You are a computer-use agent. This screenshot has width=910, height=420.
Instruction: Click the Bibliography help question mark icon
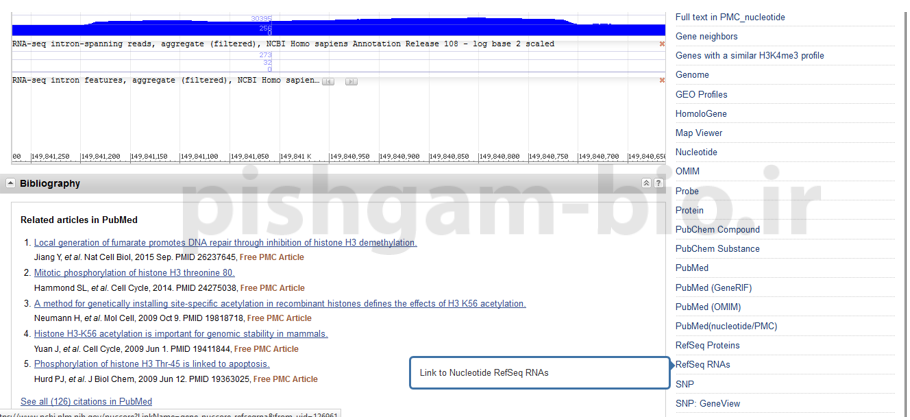click(x=658, y=184)
